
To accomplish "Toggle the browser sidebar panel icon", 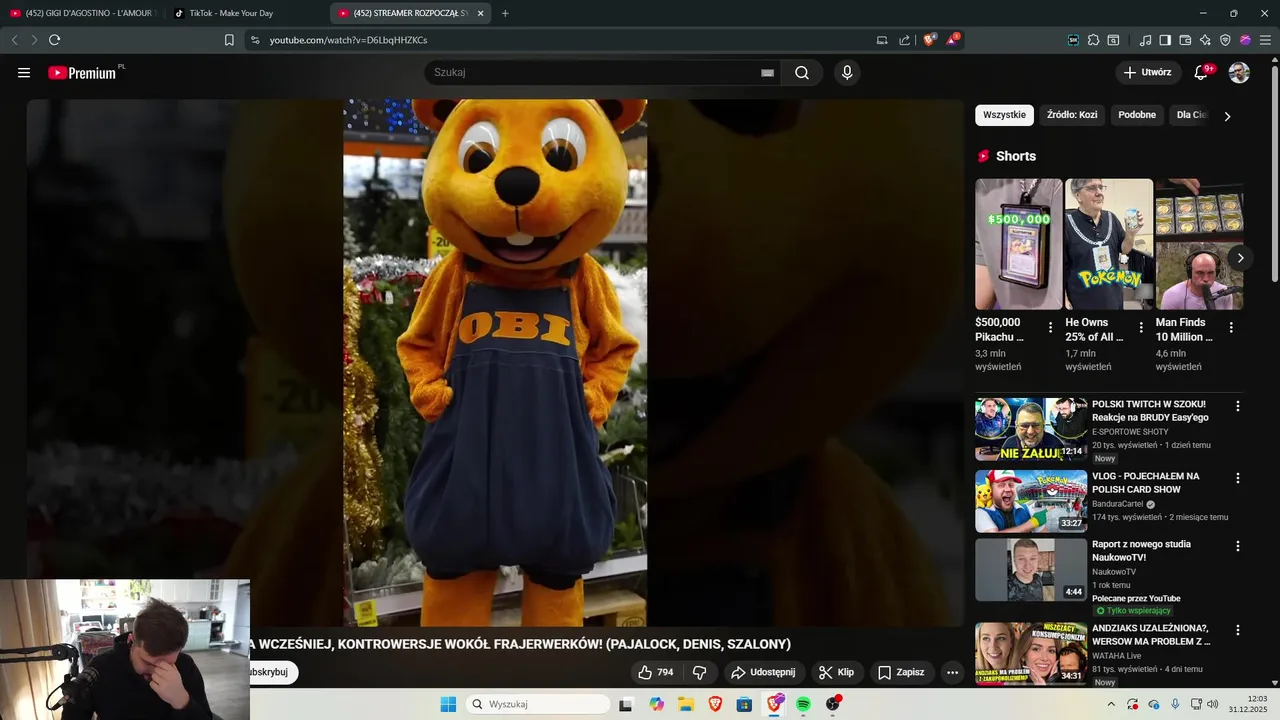I will 1165,40.
